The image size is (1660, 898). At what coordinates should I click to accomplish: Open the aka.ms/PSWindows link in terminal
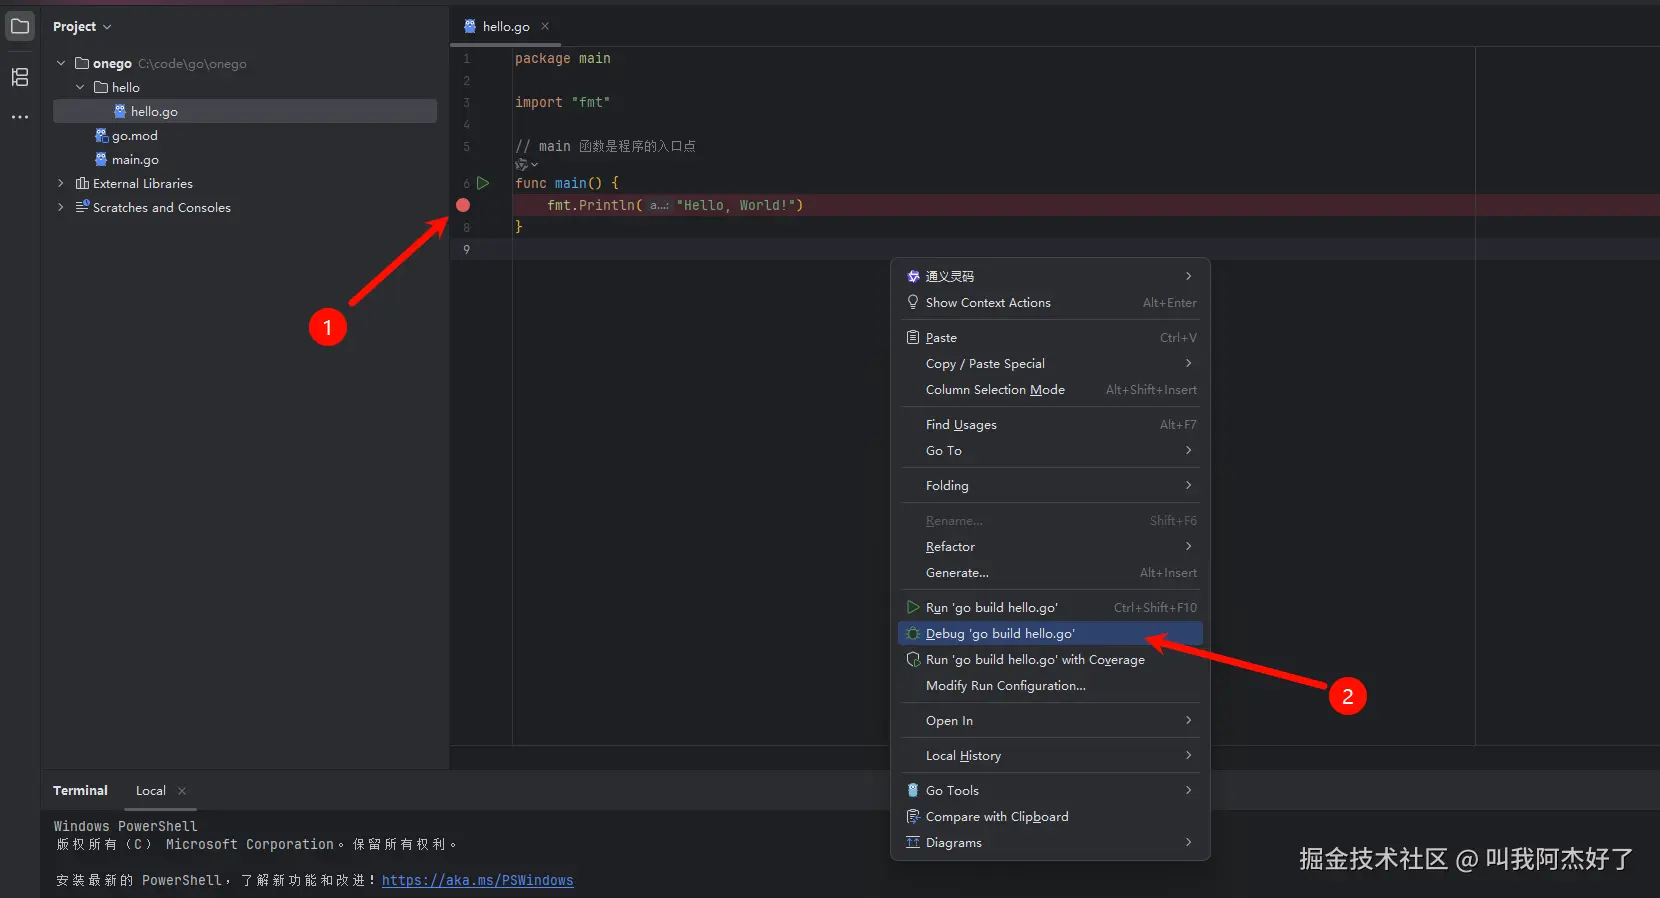[x=477, y=880]
